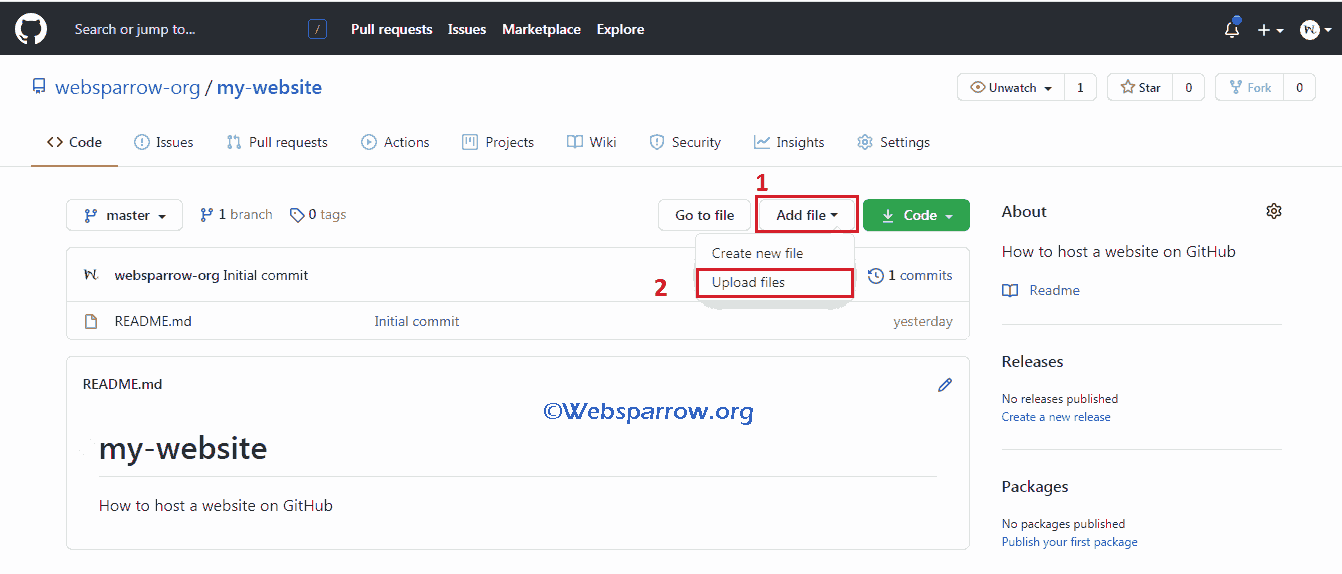1342x574 pixels.
Task: Follow the Create a new release link
Action: [1056, 417]
